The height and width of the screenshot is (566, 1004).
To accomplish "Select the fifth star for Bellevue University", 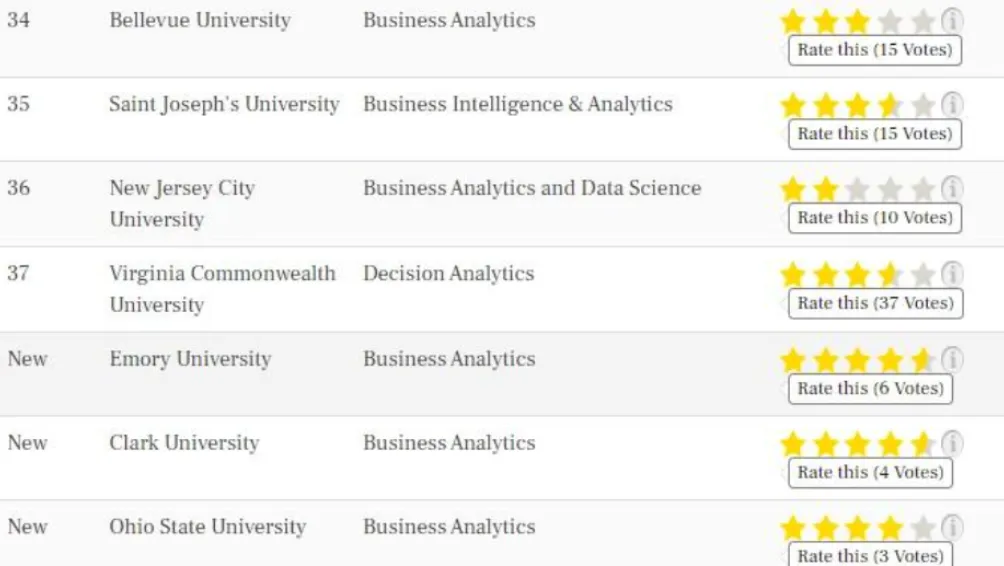I will point(923,21).
